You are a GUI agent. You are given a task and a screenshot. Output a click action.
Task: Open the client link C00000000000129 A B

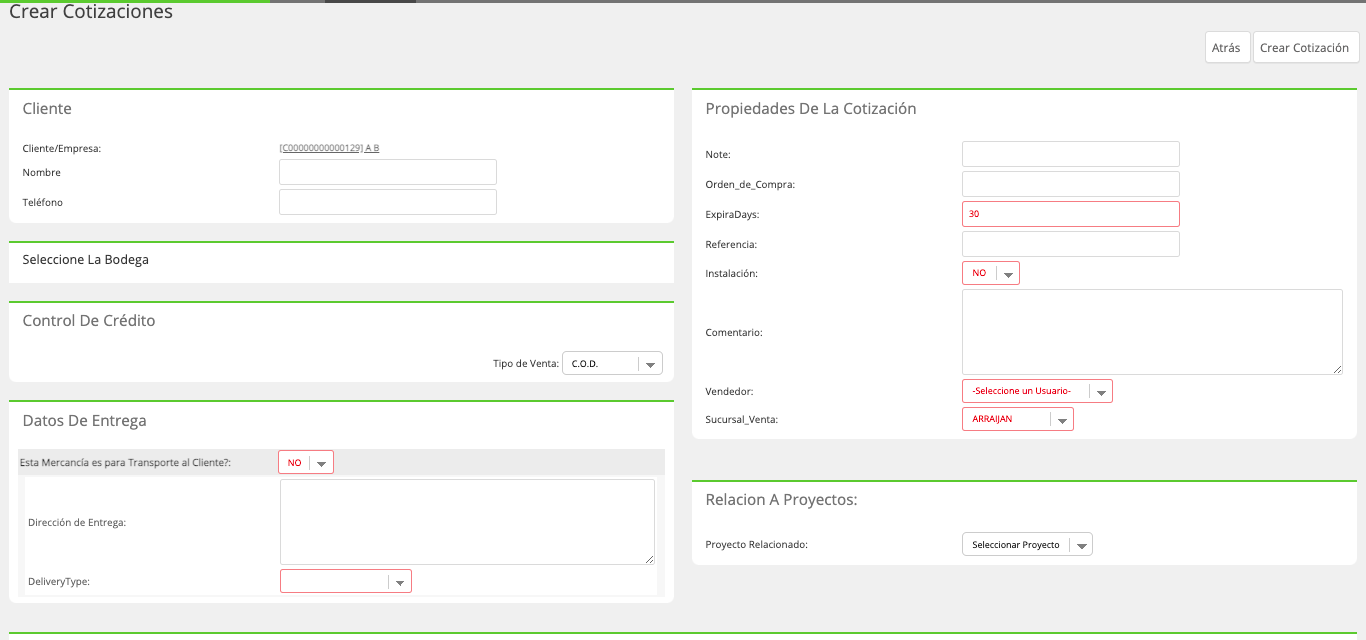pyautogui.click(x=329, y=148)
